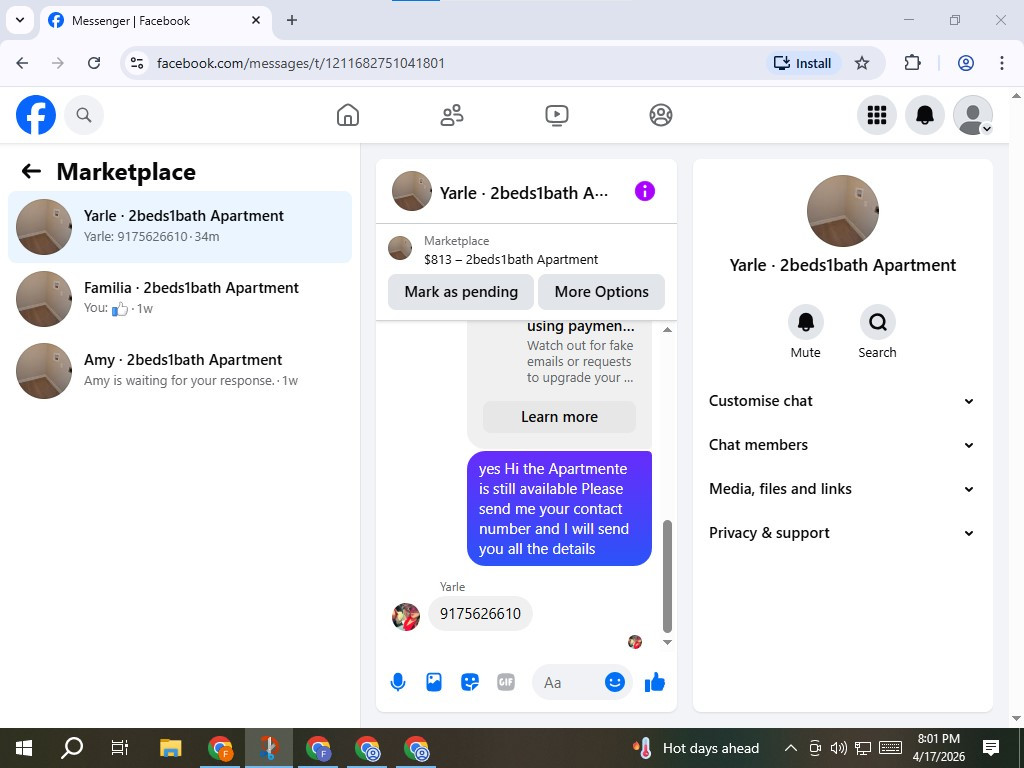
Task: Expand Privacy & support section
Action: coord(842,533)
